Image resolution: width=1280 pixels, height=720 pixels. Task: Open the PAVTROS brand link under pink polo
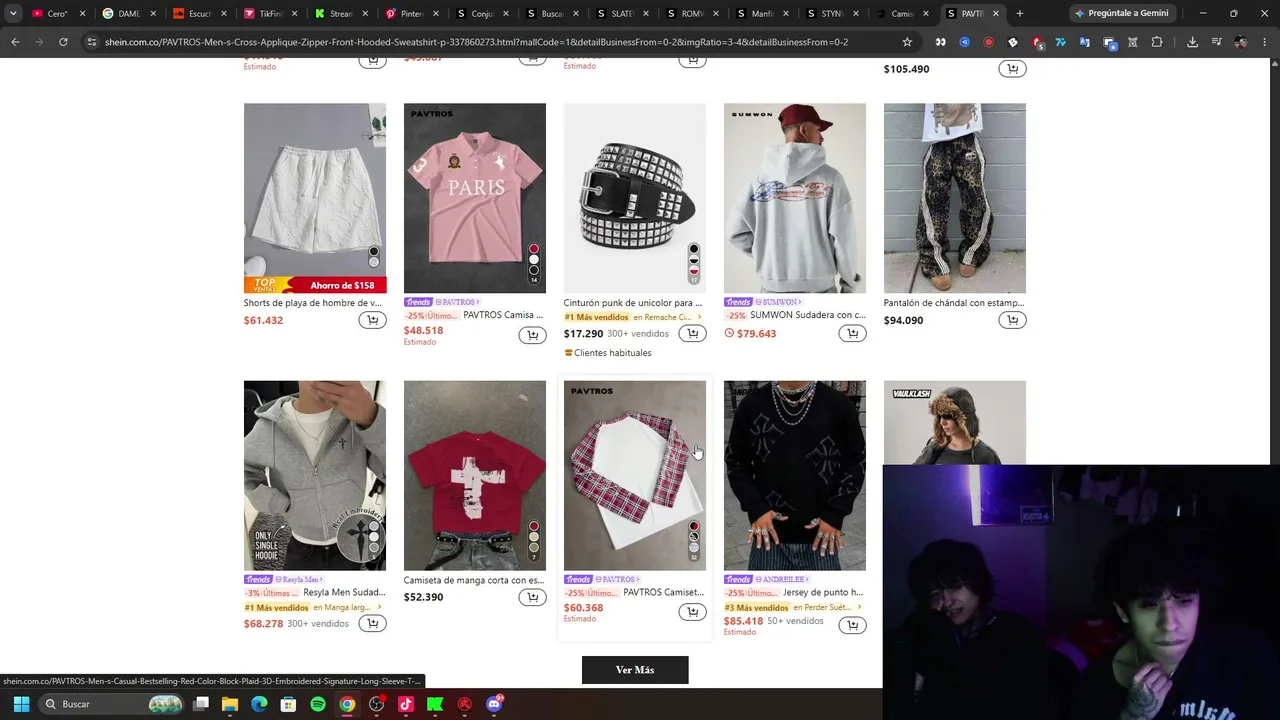[457, 302]
